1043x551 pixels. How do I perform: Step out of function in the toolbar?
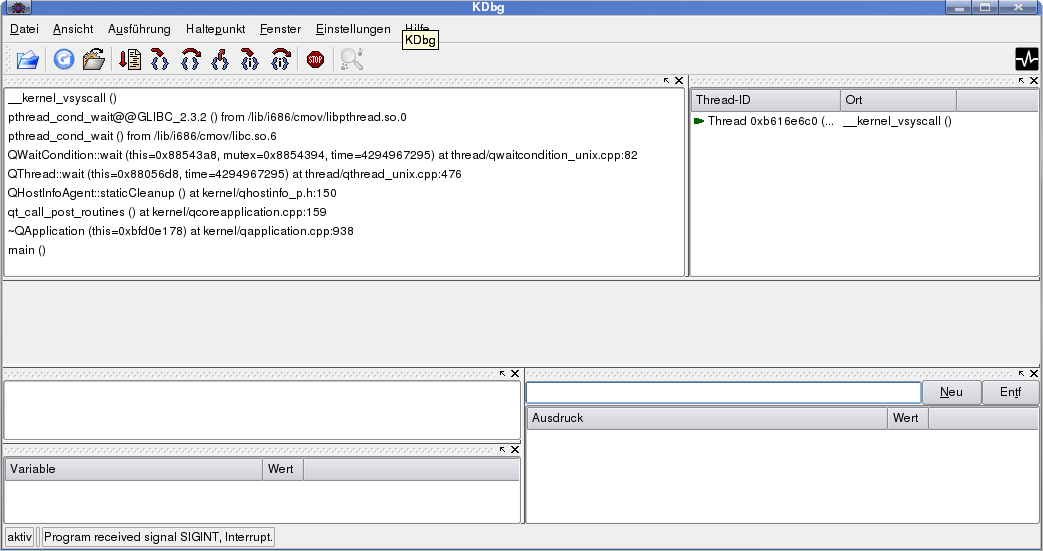click(220, 60)
